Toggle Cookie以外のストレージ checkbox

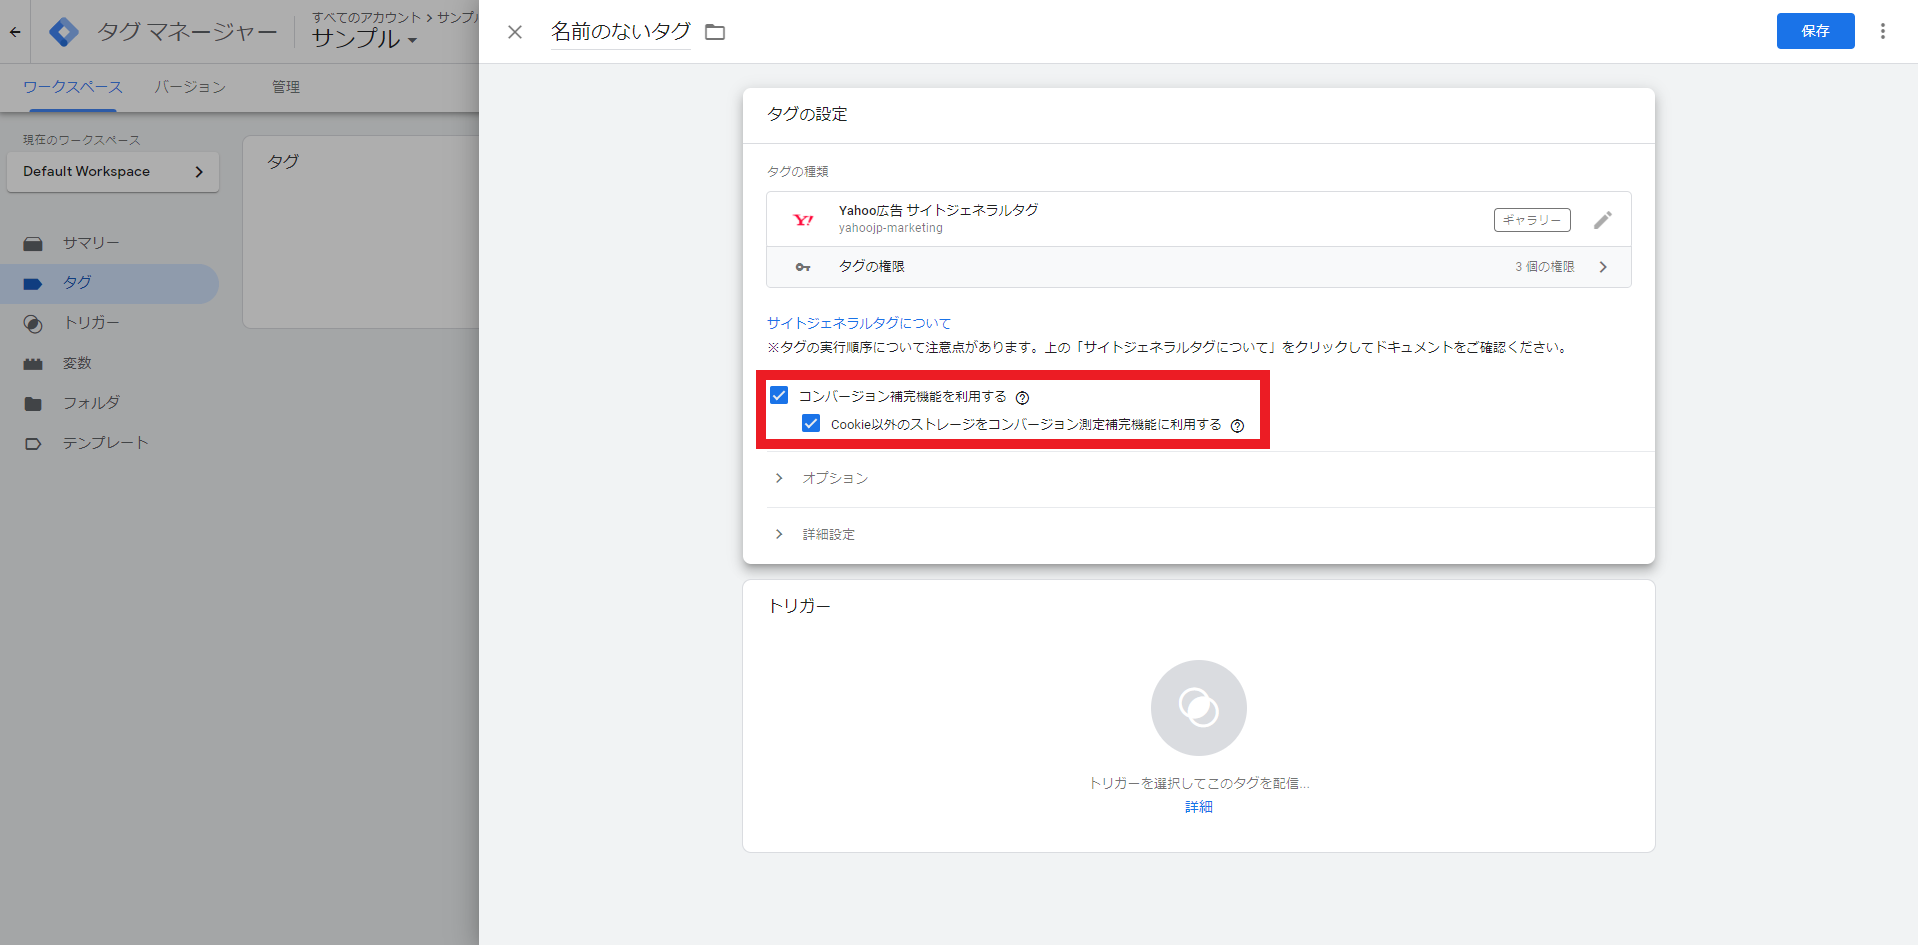tap(811, 424)
